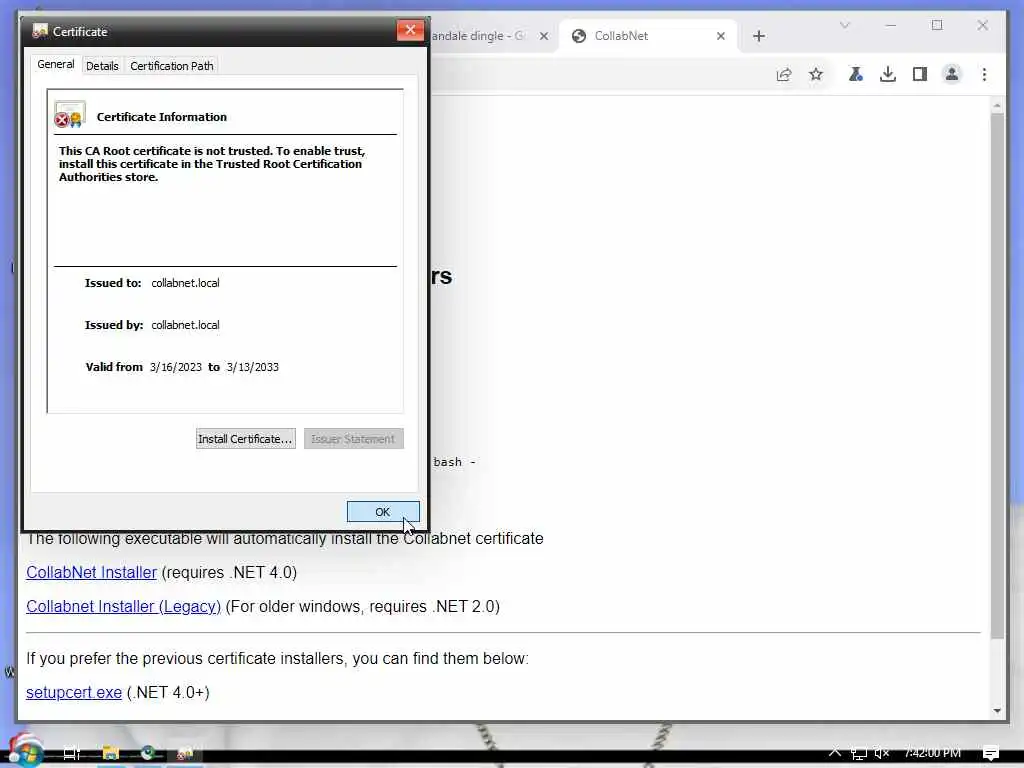Click the untrusted certificate warning icon
The width and height of the screenshot is (1024, 768).
pyautogui.click(x=70, y=115)
